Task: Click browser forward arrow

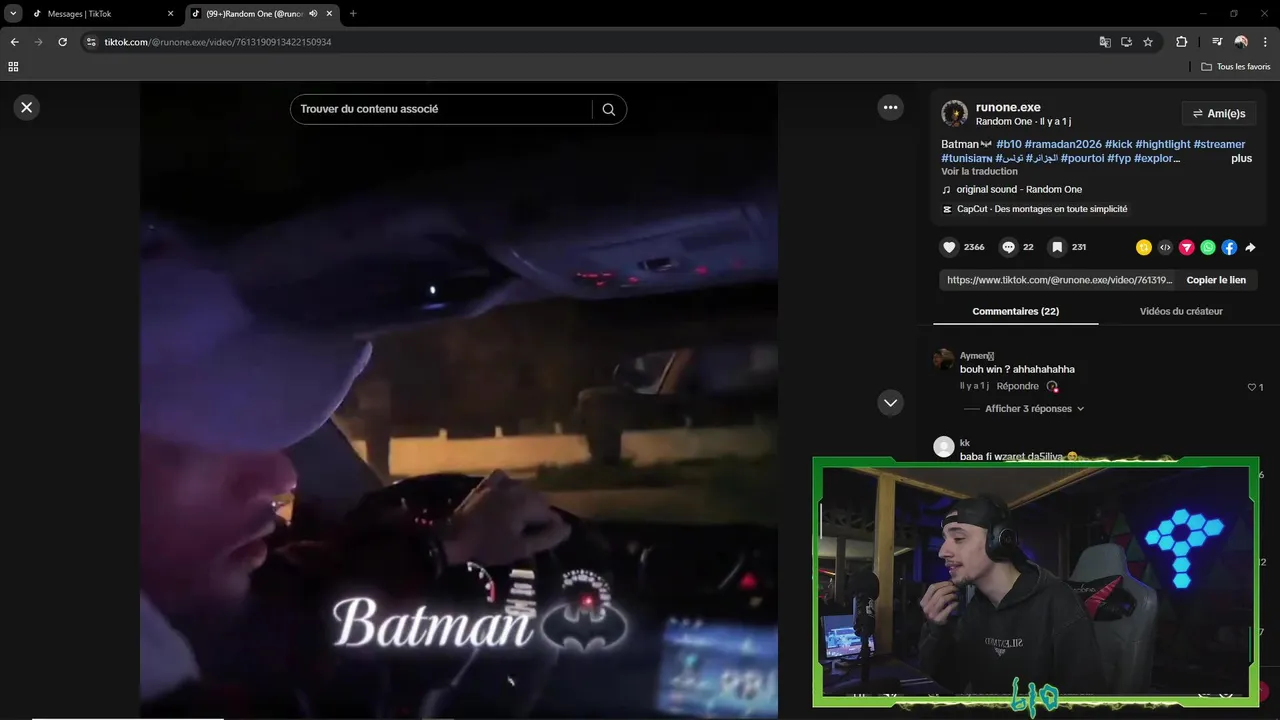Action: [38, 42]
